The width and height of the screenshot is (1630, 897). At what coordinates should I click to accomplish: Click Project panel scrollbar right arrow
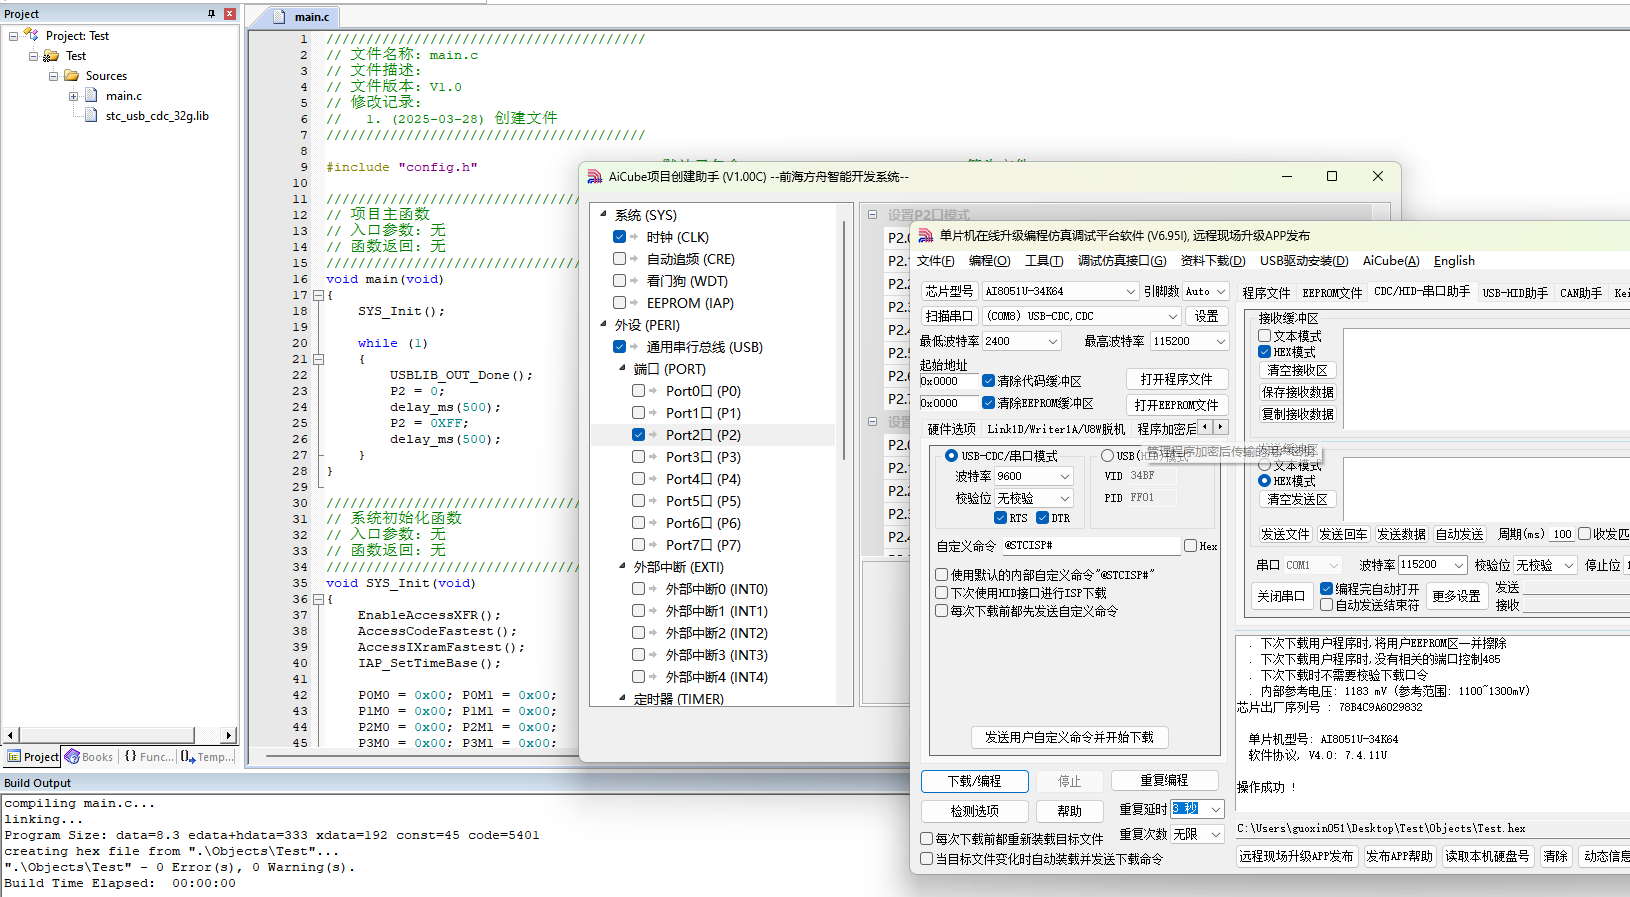(x=229, y=735)
